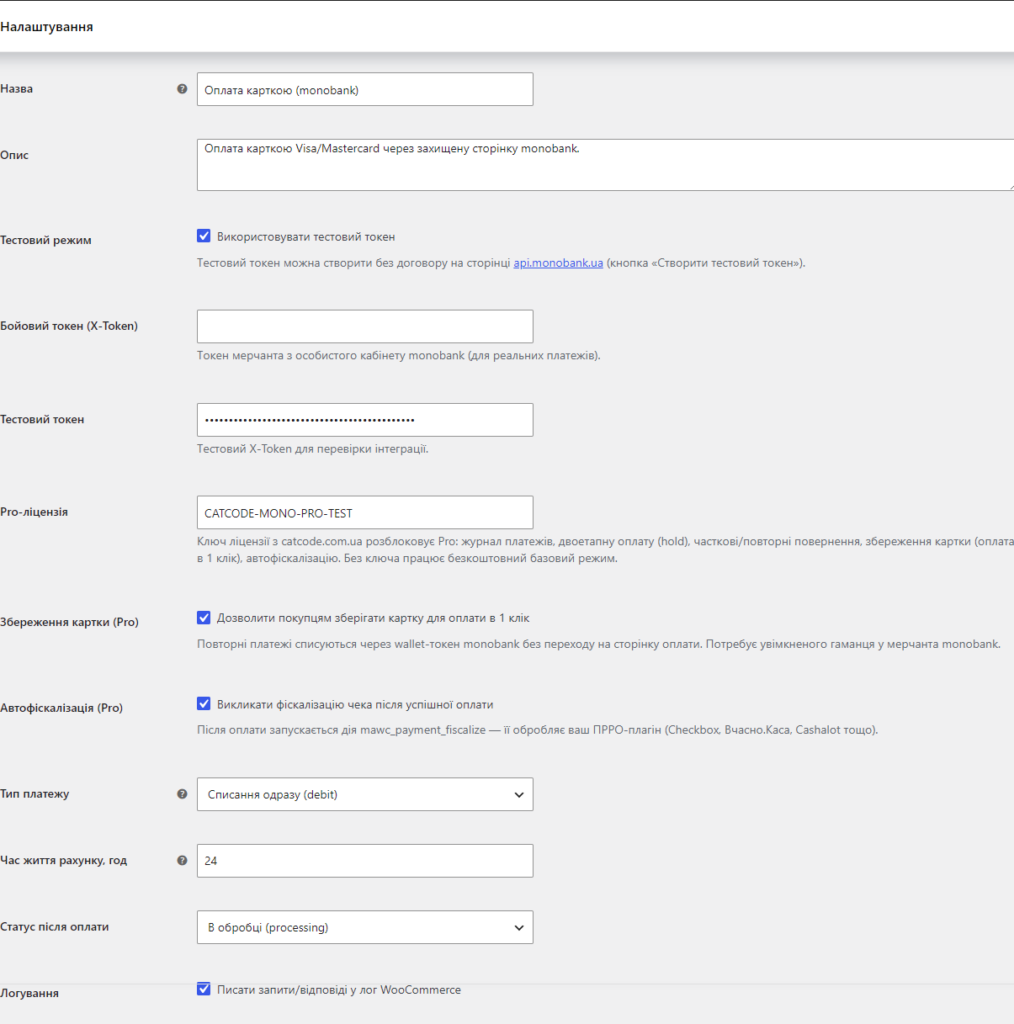Click inside the Опис textarea
This screenshot has width=1014, height=1024.
click(605, 165)
